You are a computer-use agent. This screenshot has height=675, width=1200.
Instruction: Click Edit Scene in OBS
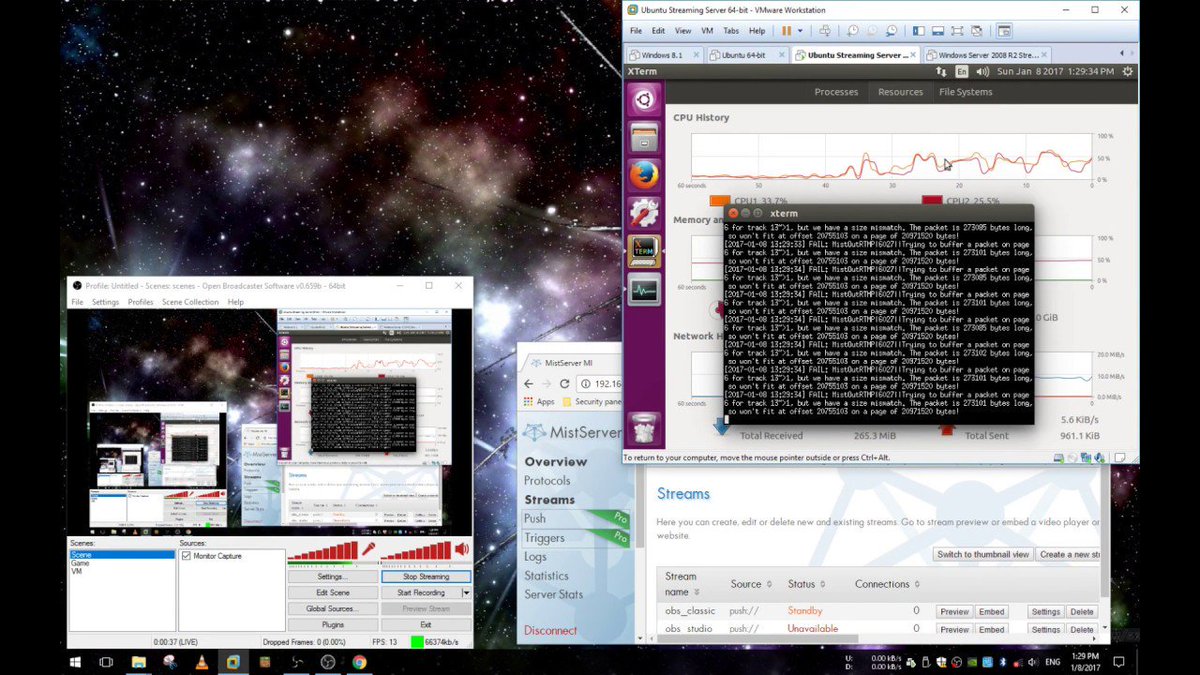(x=332, y=593)
